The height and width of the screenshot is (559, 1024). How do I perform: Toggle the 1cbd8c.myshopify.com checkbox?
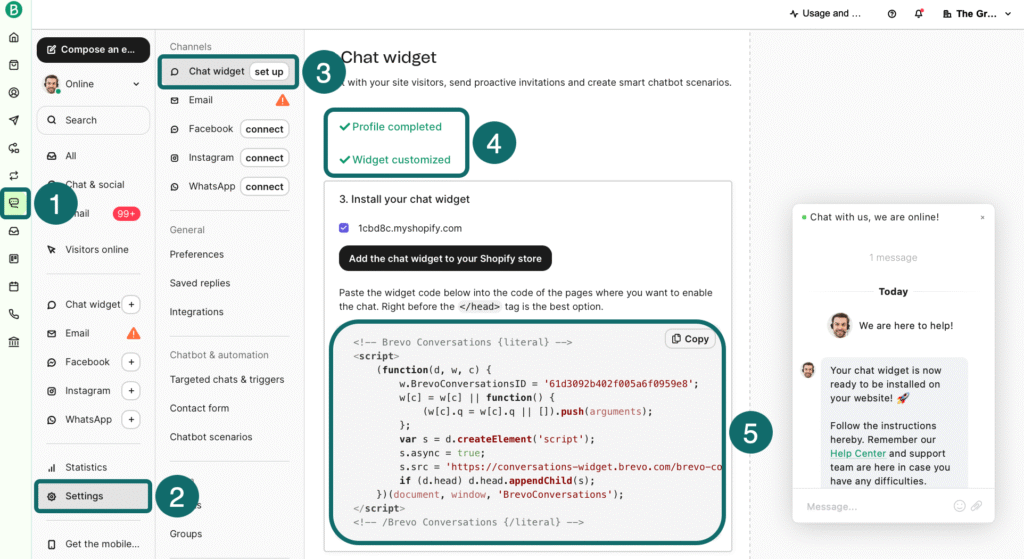pyautogui.click(x=344, y=228)
